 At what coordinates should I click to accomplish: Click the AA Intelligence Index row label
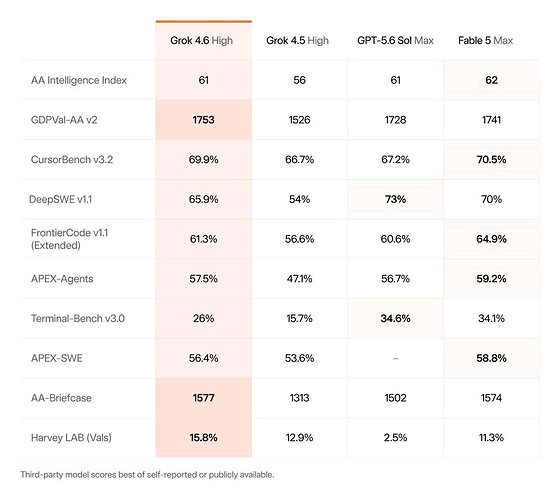point(79,80)
